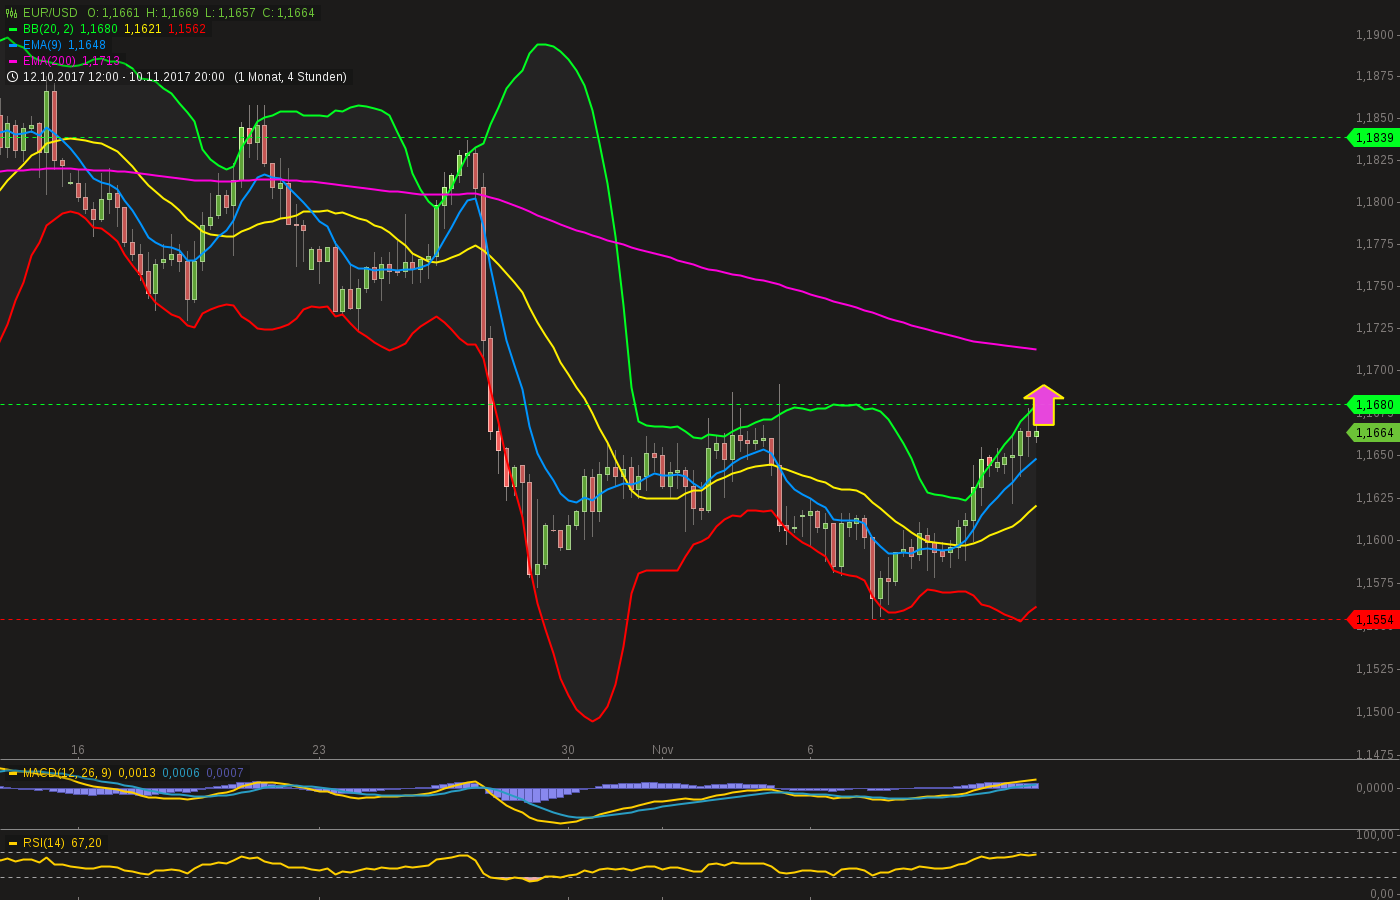Screen dimensions: 1400x900
Task: Select the RSI(14) indicator label
Action: pyautogui.click(x=44, y=843)
